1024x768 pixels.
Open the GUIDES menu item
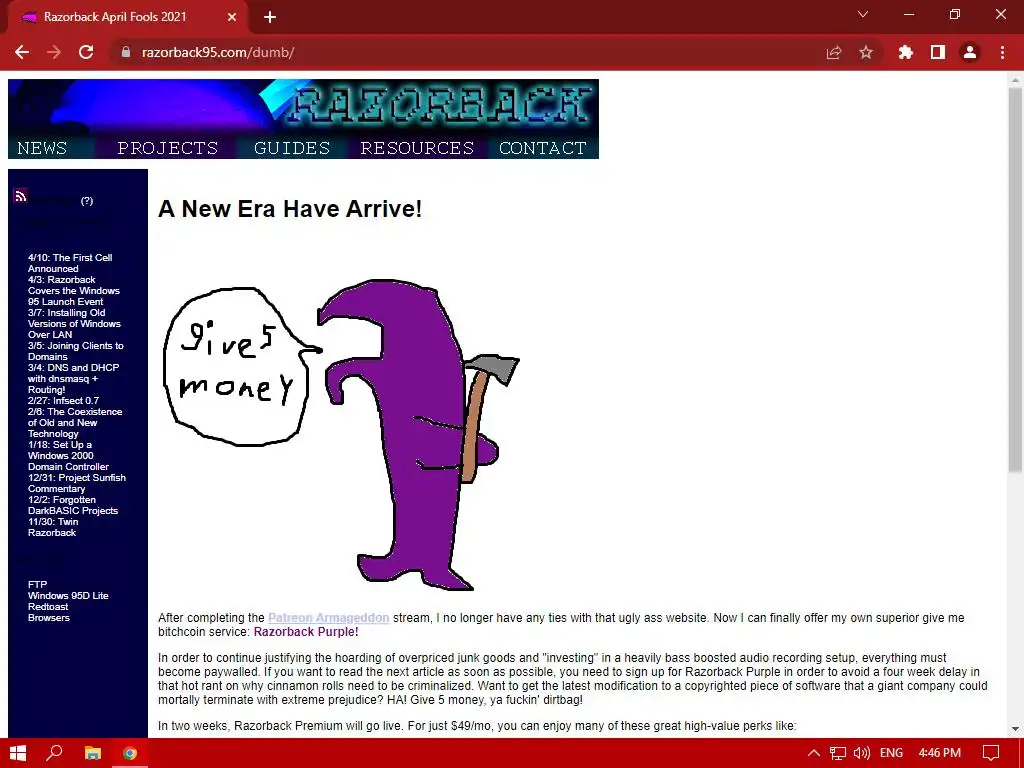[292, 148]
